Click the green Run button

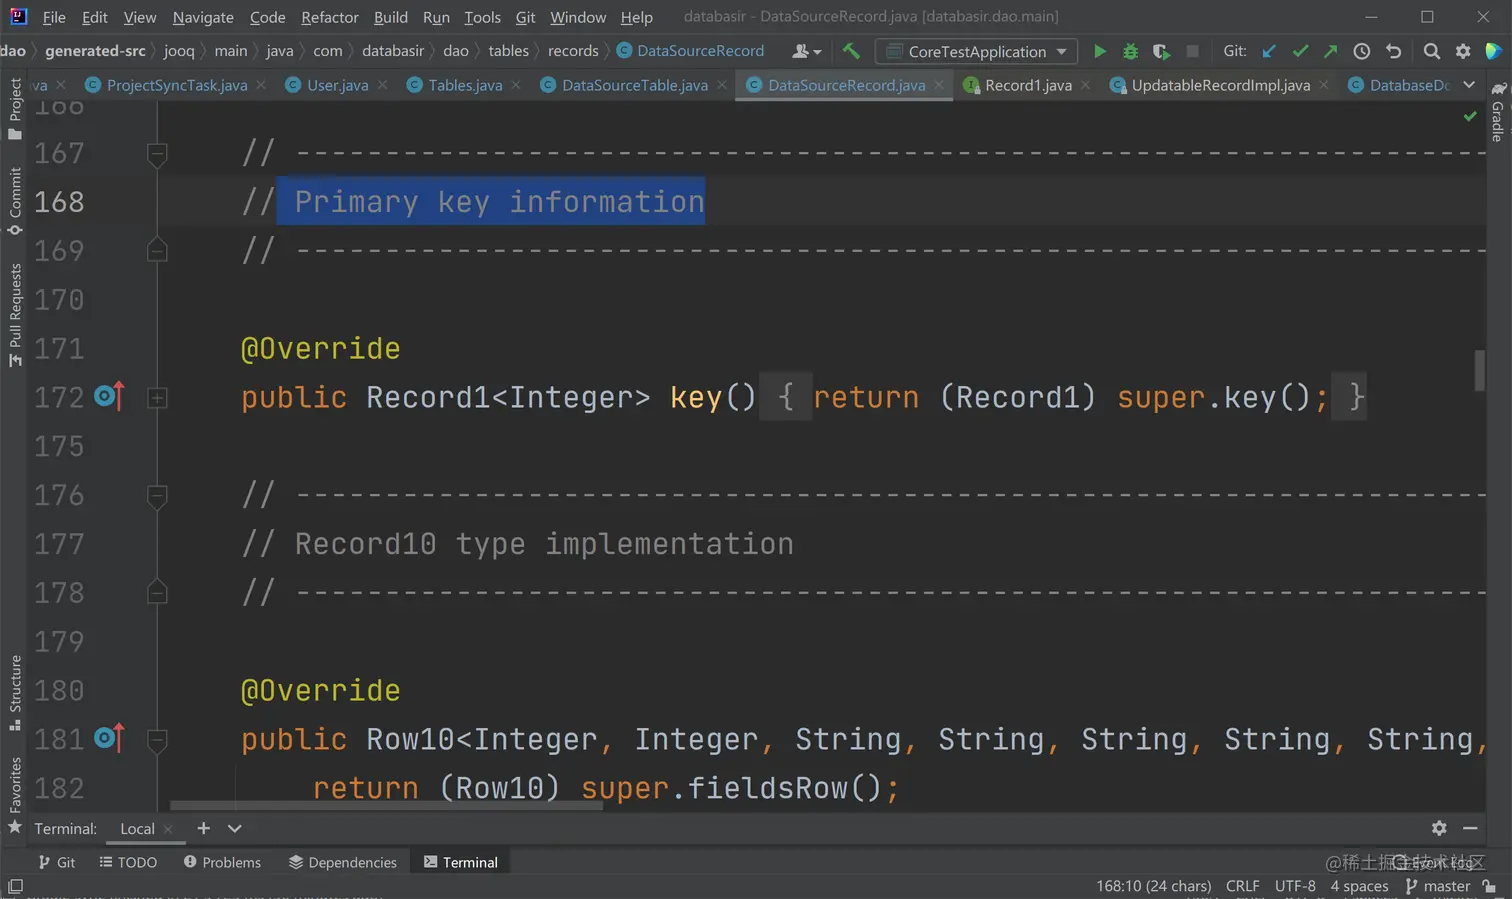tap(1099, 51)
